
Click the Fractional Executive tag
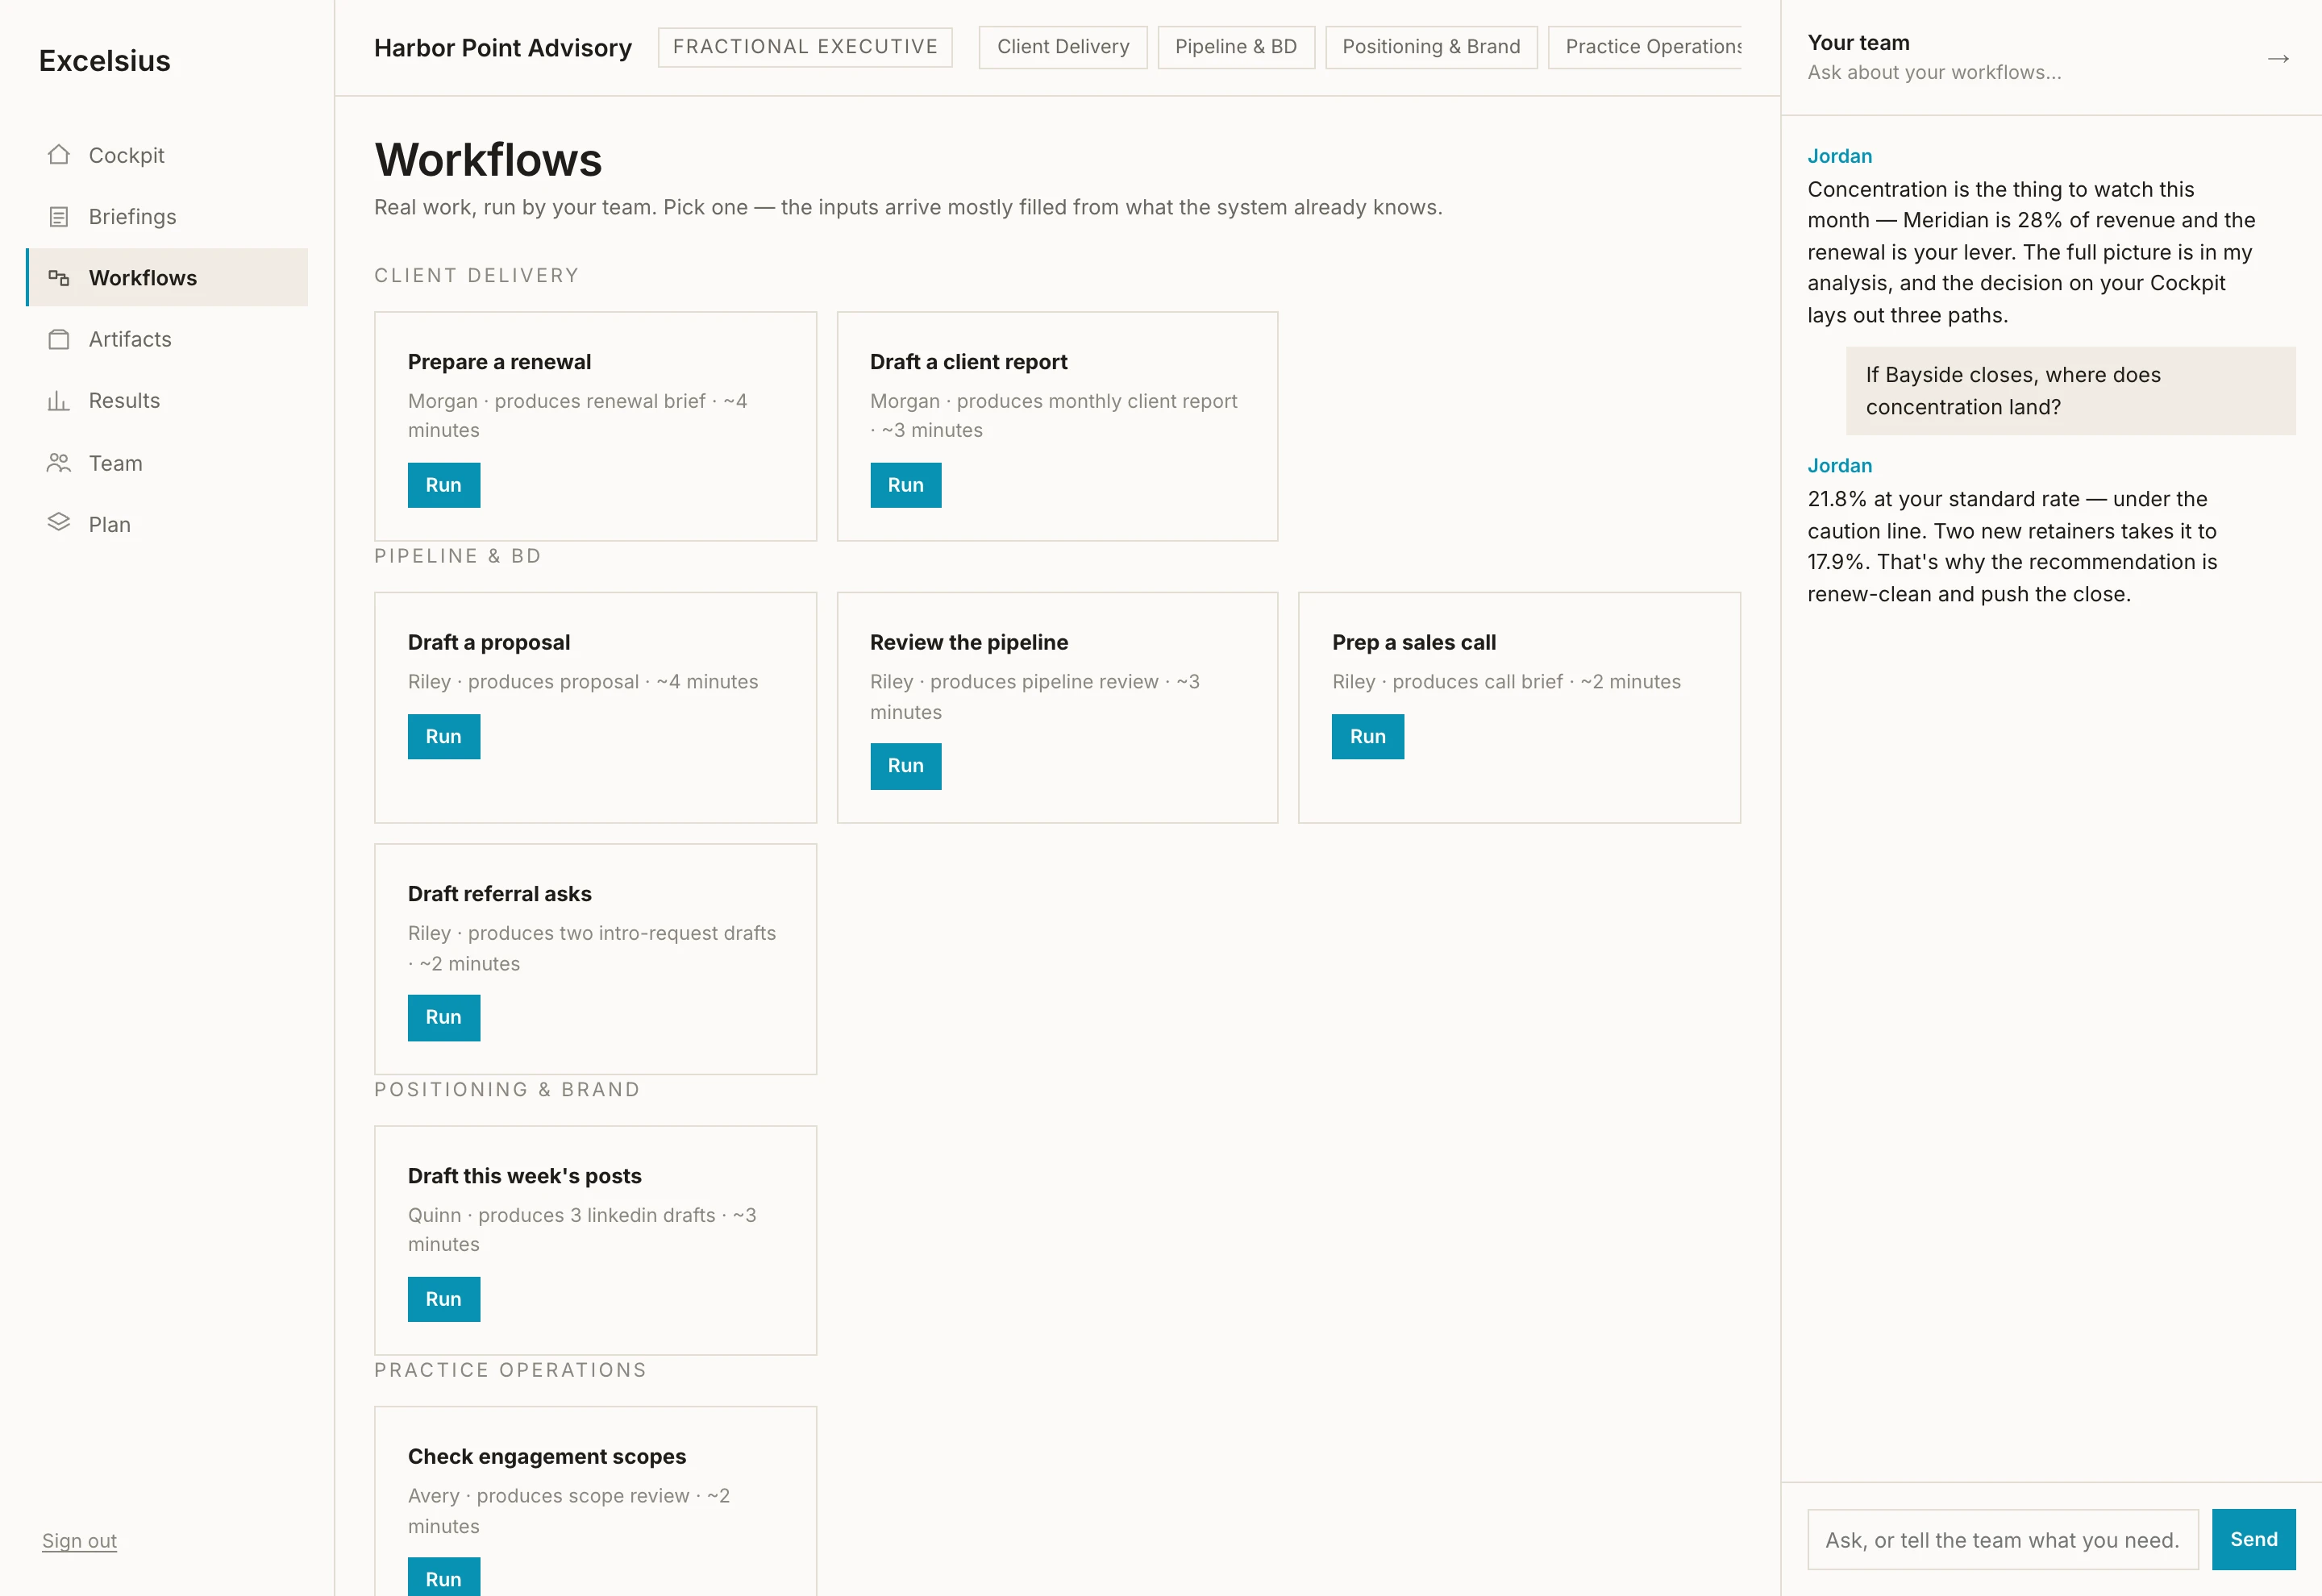805,47
